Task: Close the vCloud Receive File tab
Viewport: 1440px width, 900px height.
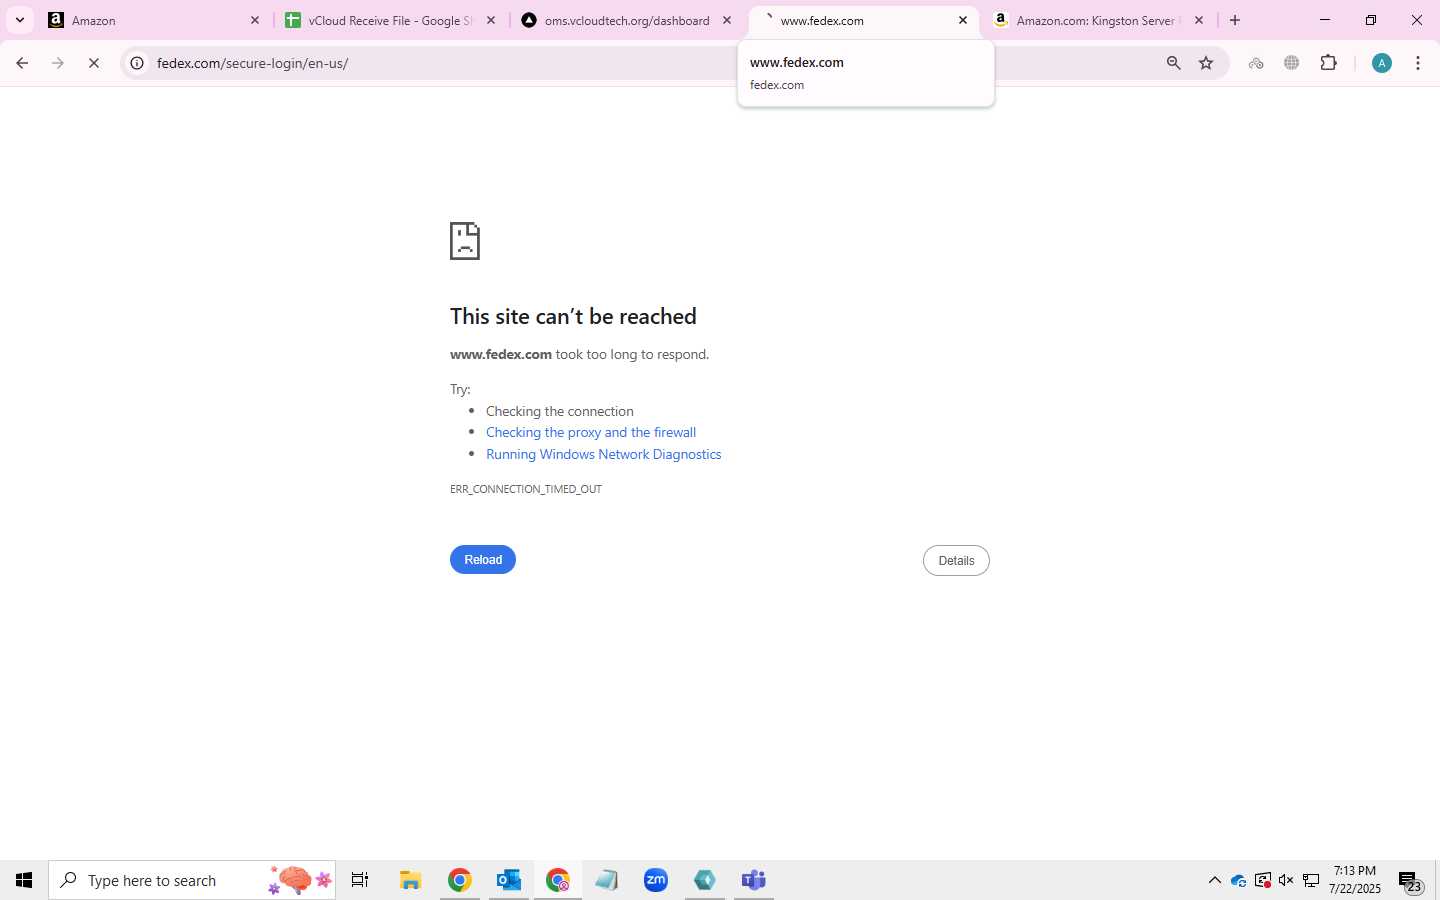Action: [490, 20]
